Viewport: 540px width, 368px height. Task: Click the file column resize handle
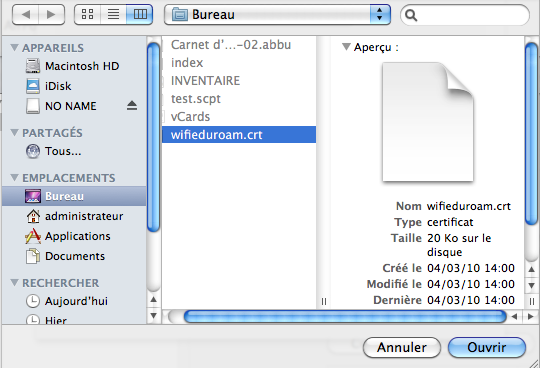pyautogui.click(x=324, y=301)
